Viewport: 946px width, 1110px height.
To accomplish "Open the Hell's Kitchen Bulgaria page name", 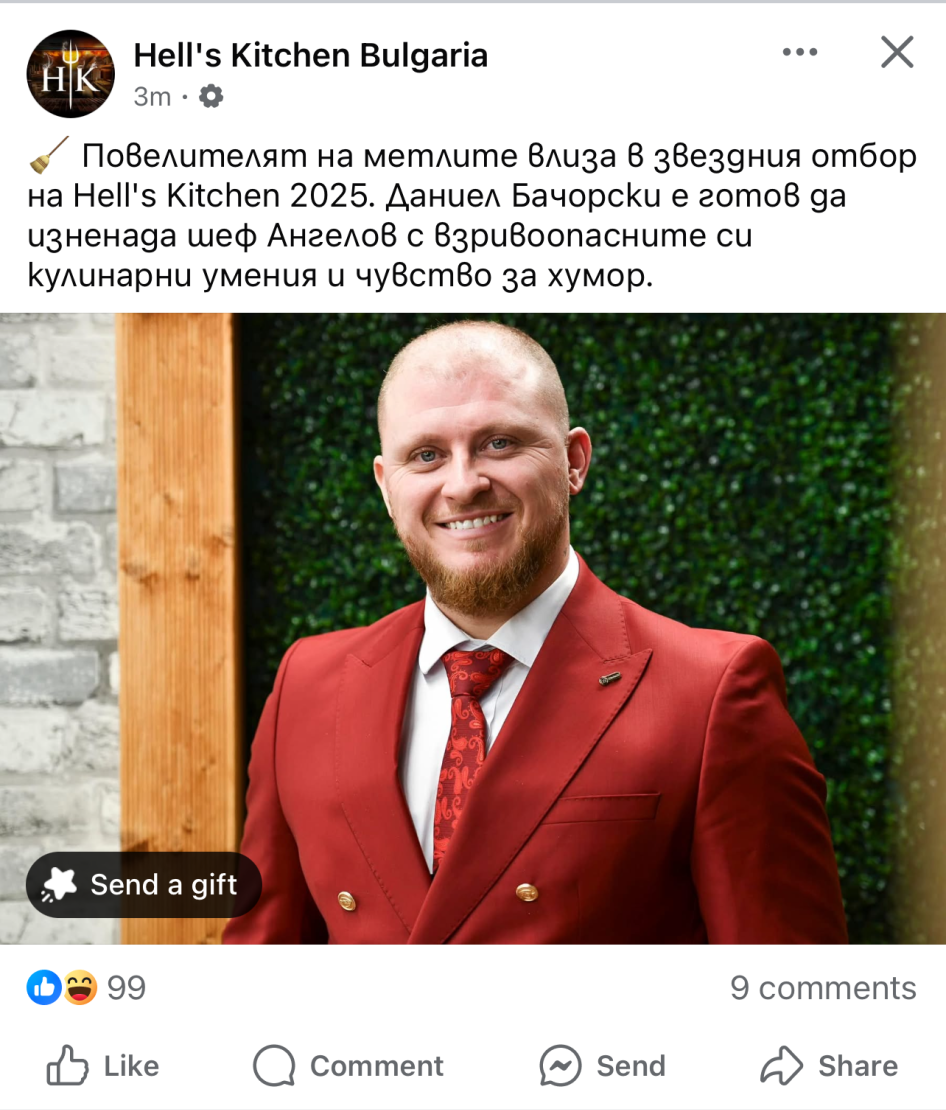I will click(x=311, y=55).
